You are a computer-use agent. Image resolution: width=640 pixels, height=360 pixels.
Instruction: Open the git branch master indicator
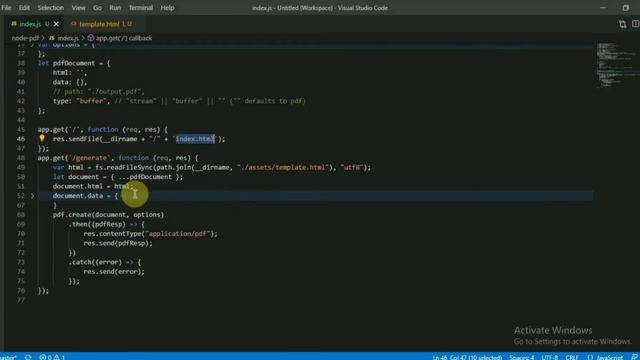point(8,357)
